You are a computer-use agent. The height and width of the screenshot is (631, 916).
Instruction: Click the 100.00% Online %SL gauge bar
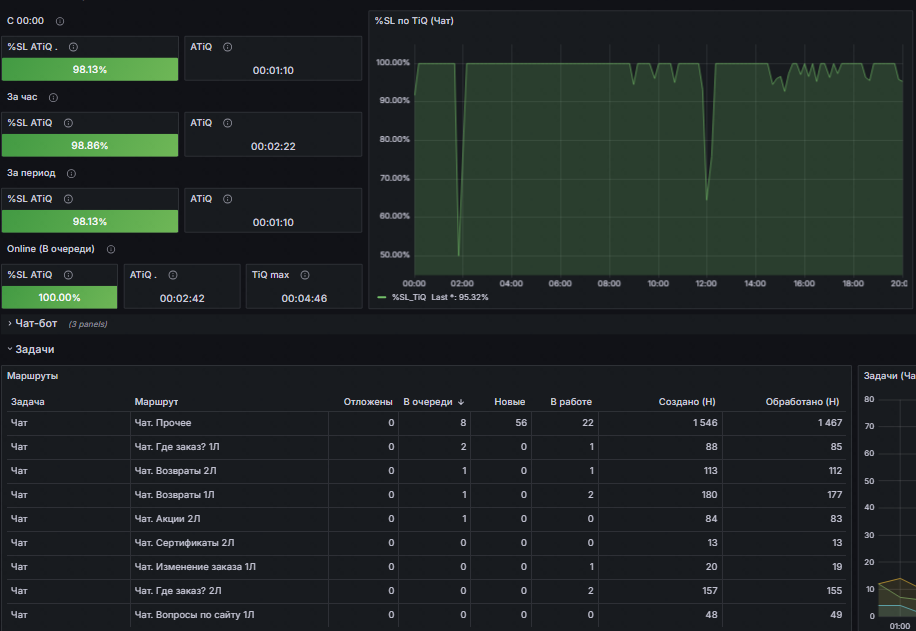pyautogui.click(x=60, y=297)
